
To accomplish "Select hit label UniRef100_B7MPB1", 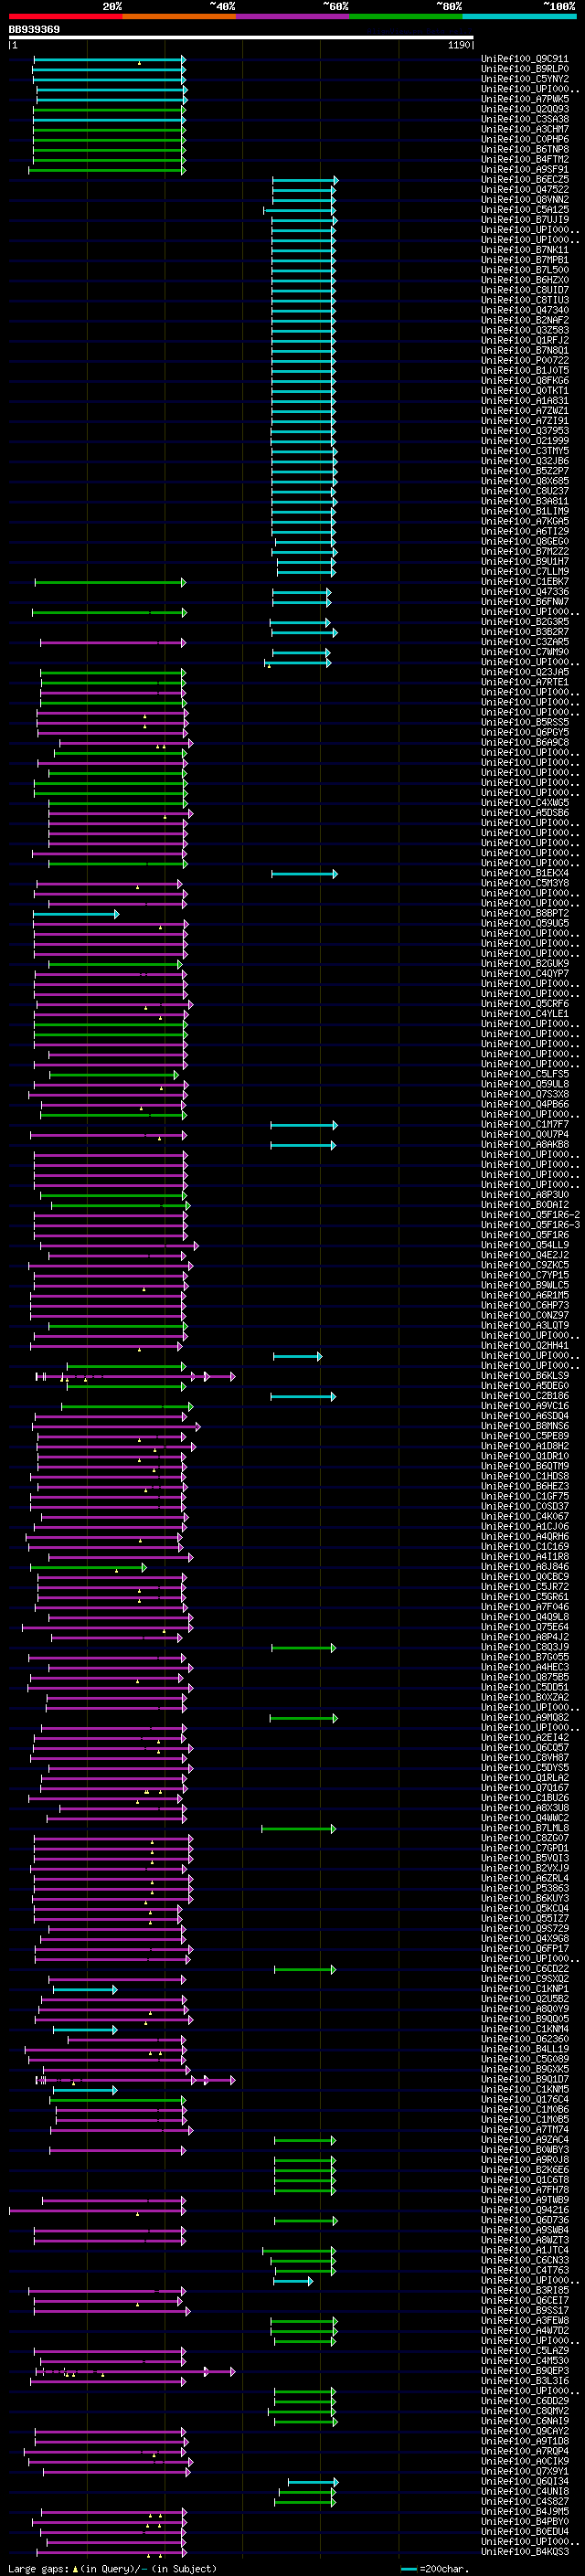I will click(x=524, y=260).
